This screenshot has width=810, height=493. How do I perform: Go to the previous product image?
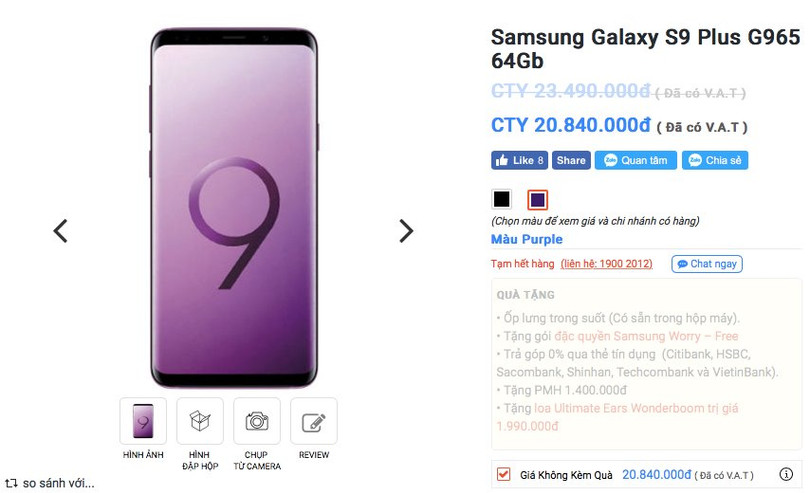[x=61, y=231]
